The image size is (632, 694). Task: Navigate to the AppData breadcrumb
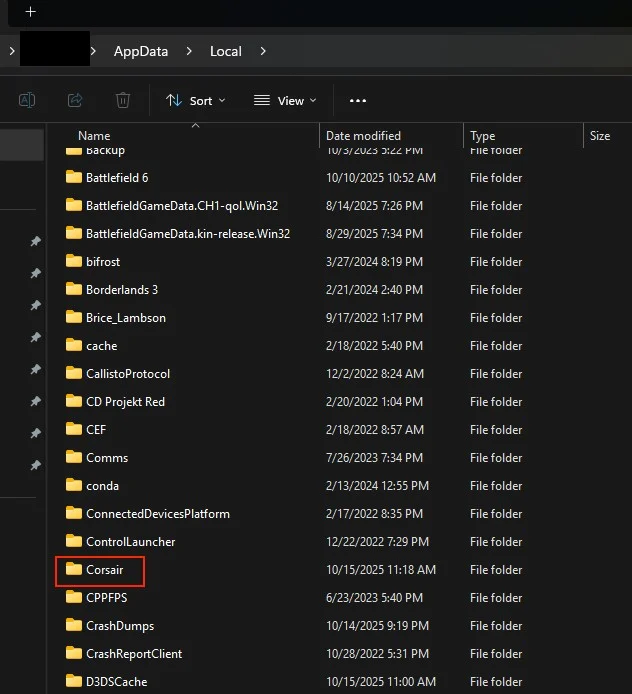[140, 51]
